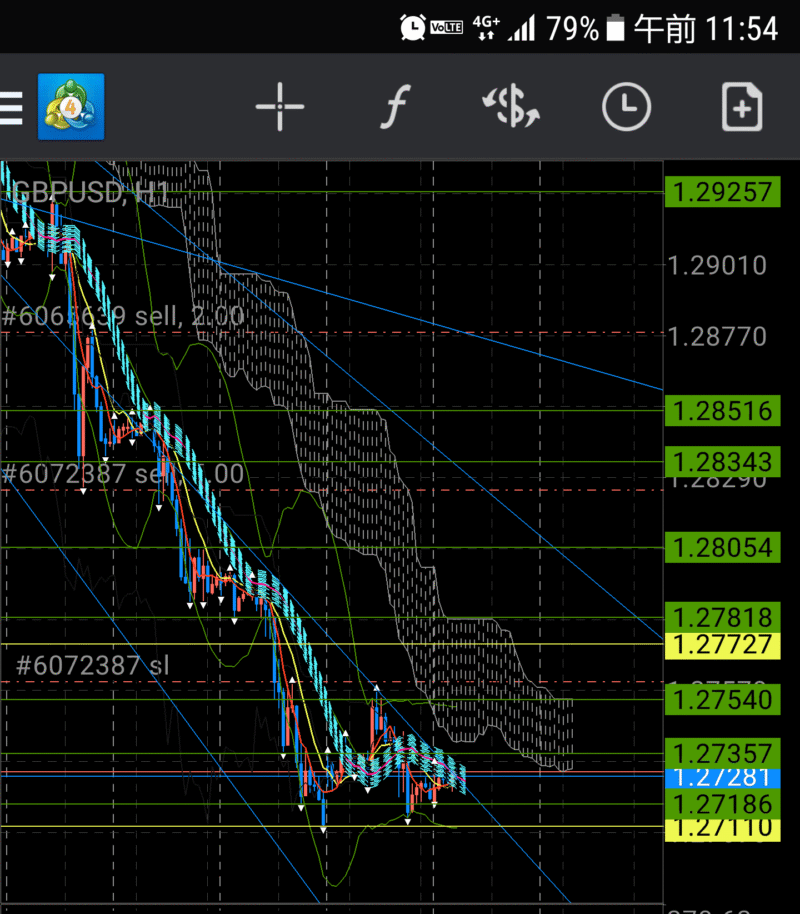Add new chart window icon
Image resolution: width=800 pixels, height=914 pixels.
tap(742, 107)
